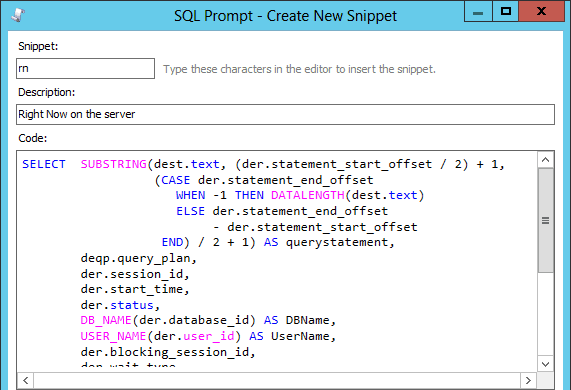571x390 pixels.
Task: Place cursor on the USER_NAME function
Action: (113, 336)
